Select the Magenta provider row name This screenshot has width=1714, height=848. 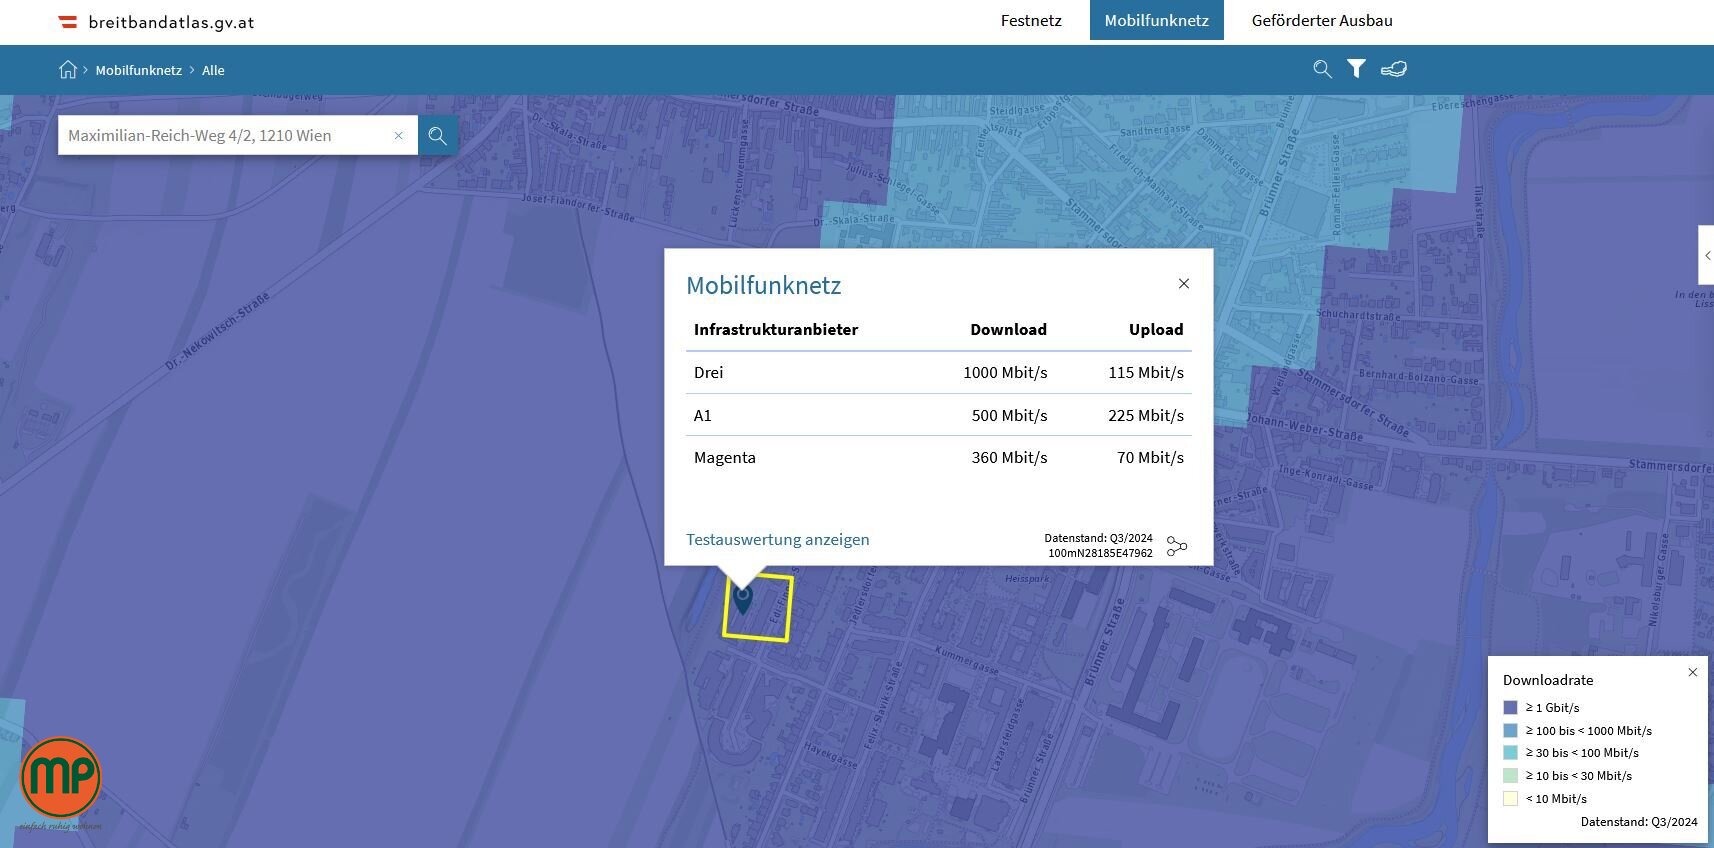coord(725,457)
